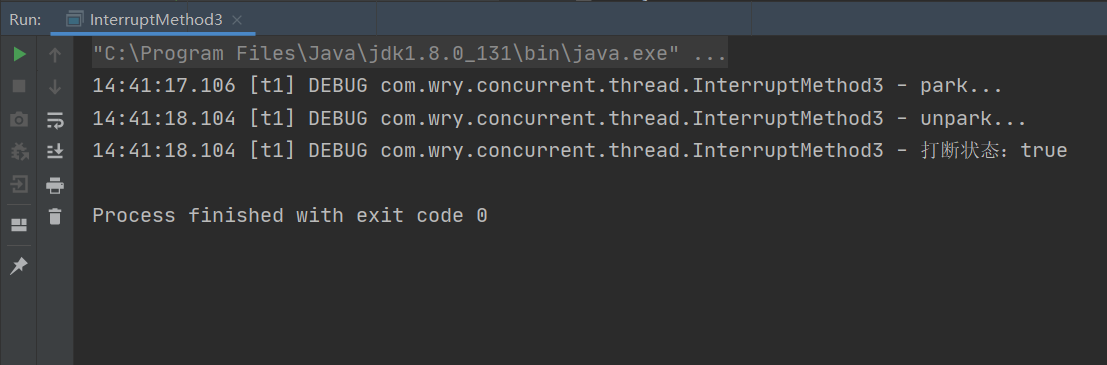Rerun InterruptMethod3 with the green play icon
The height and width of the screenshot is (365, 1107).
19,54
